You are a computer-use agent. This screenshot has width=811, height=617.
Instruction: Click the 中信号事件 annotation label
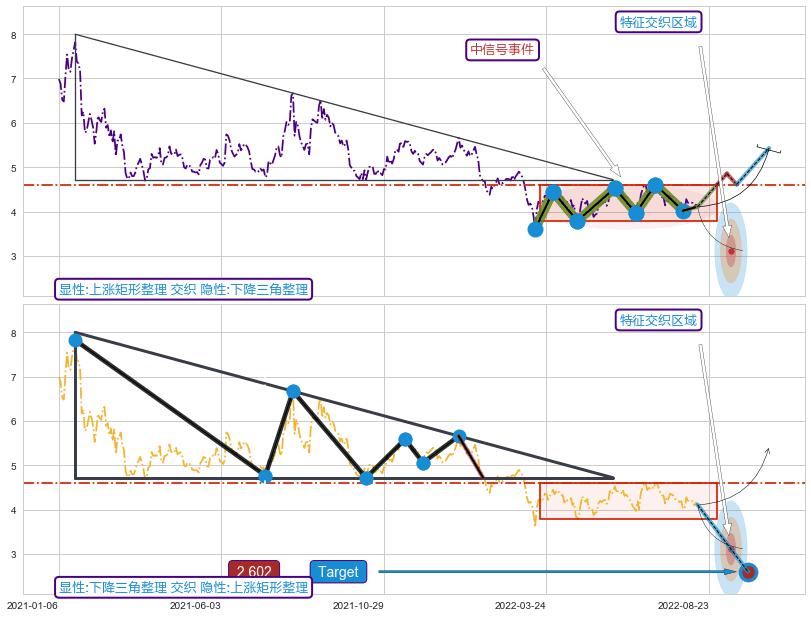(x=504, y=50)
